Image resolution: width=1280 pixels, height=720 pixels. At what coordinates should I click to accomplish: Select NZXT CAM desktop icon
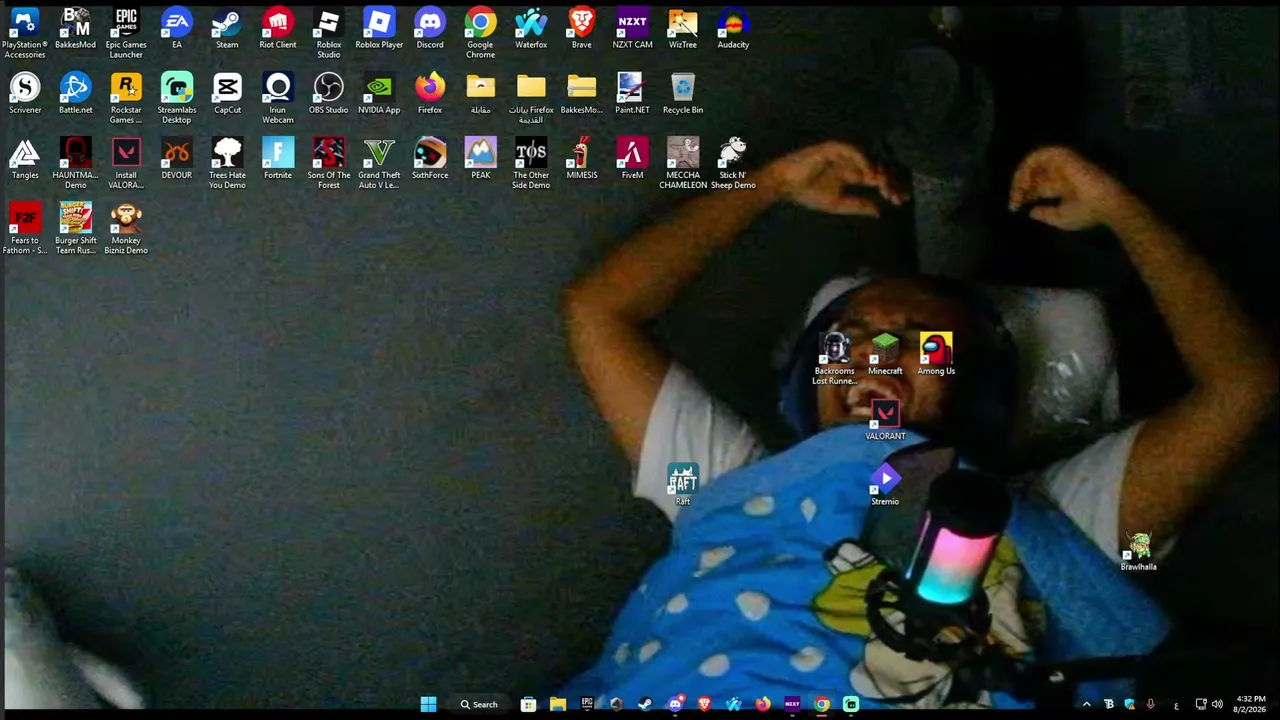632,29
